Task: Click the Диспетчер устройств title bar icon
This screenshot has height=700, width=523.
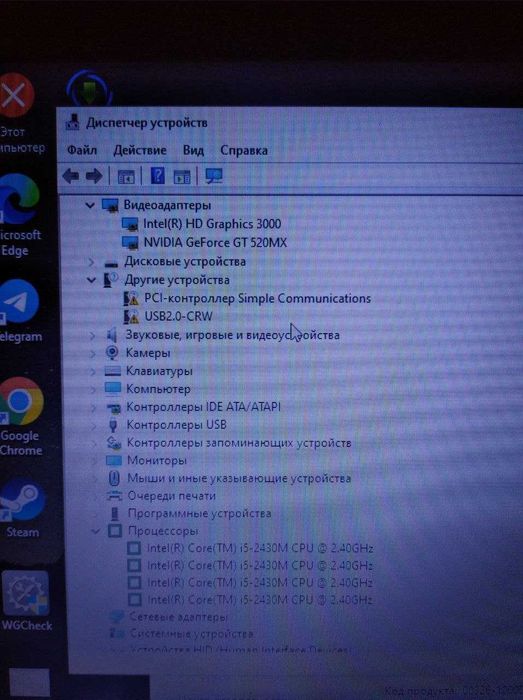Action: (72, 122)
